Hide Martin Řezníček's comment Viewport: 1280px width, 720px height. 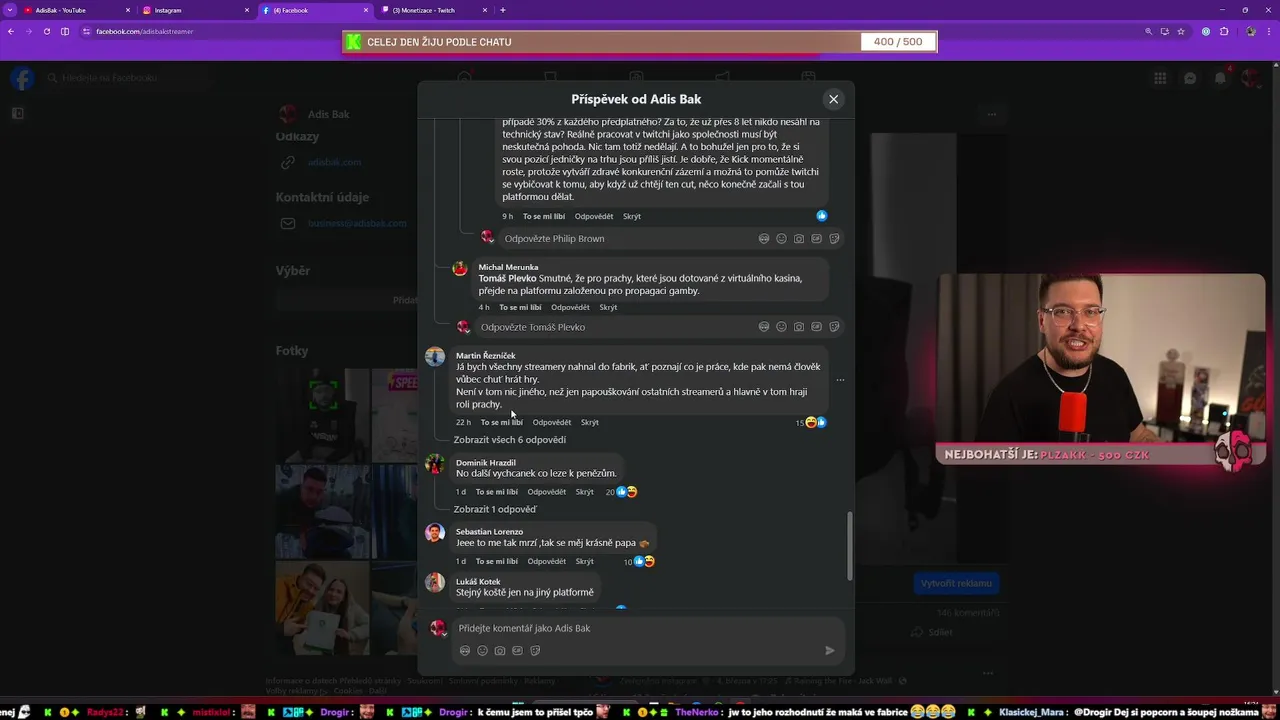click(x=590, y=422)
